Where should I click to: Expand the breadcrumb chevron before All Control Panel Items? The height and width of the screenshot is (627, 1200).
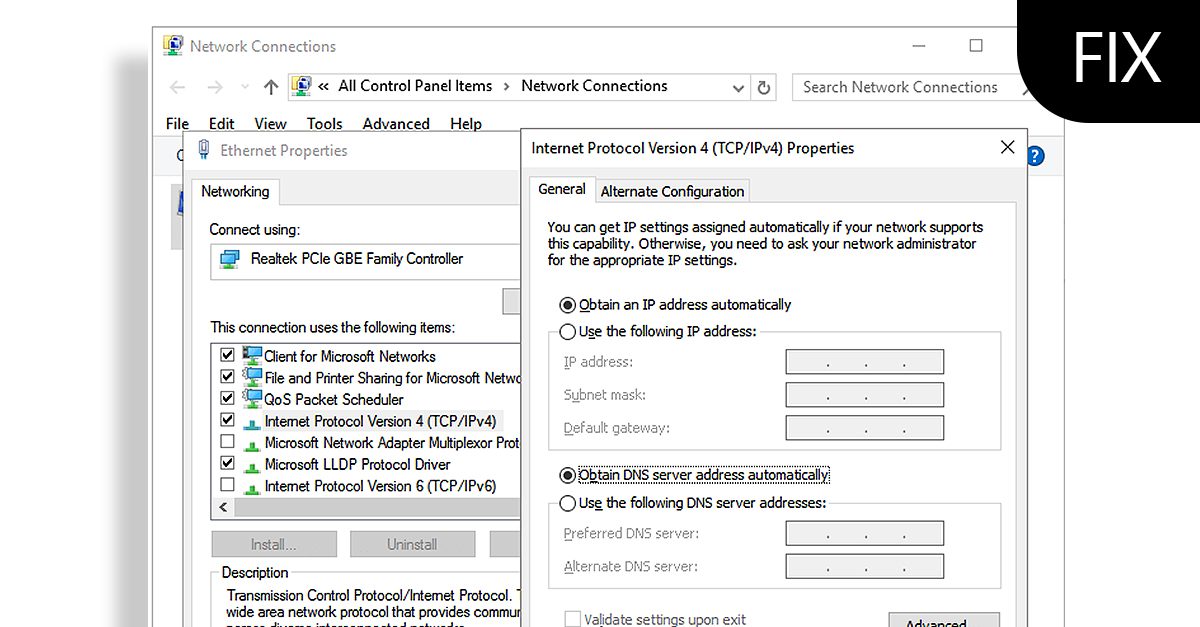coord(323,86)
